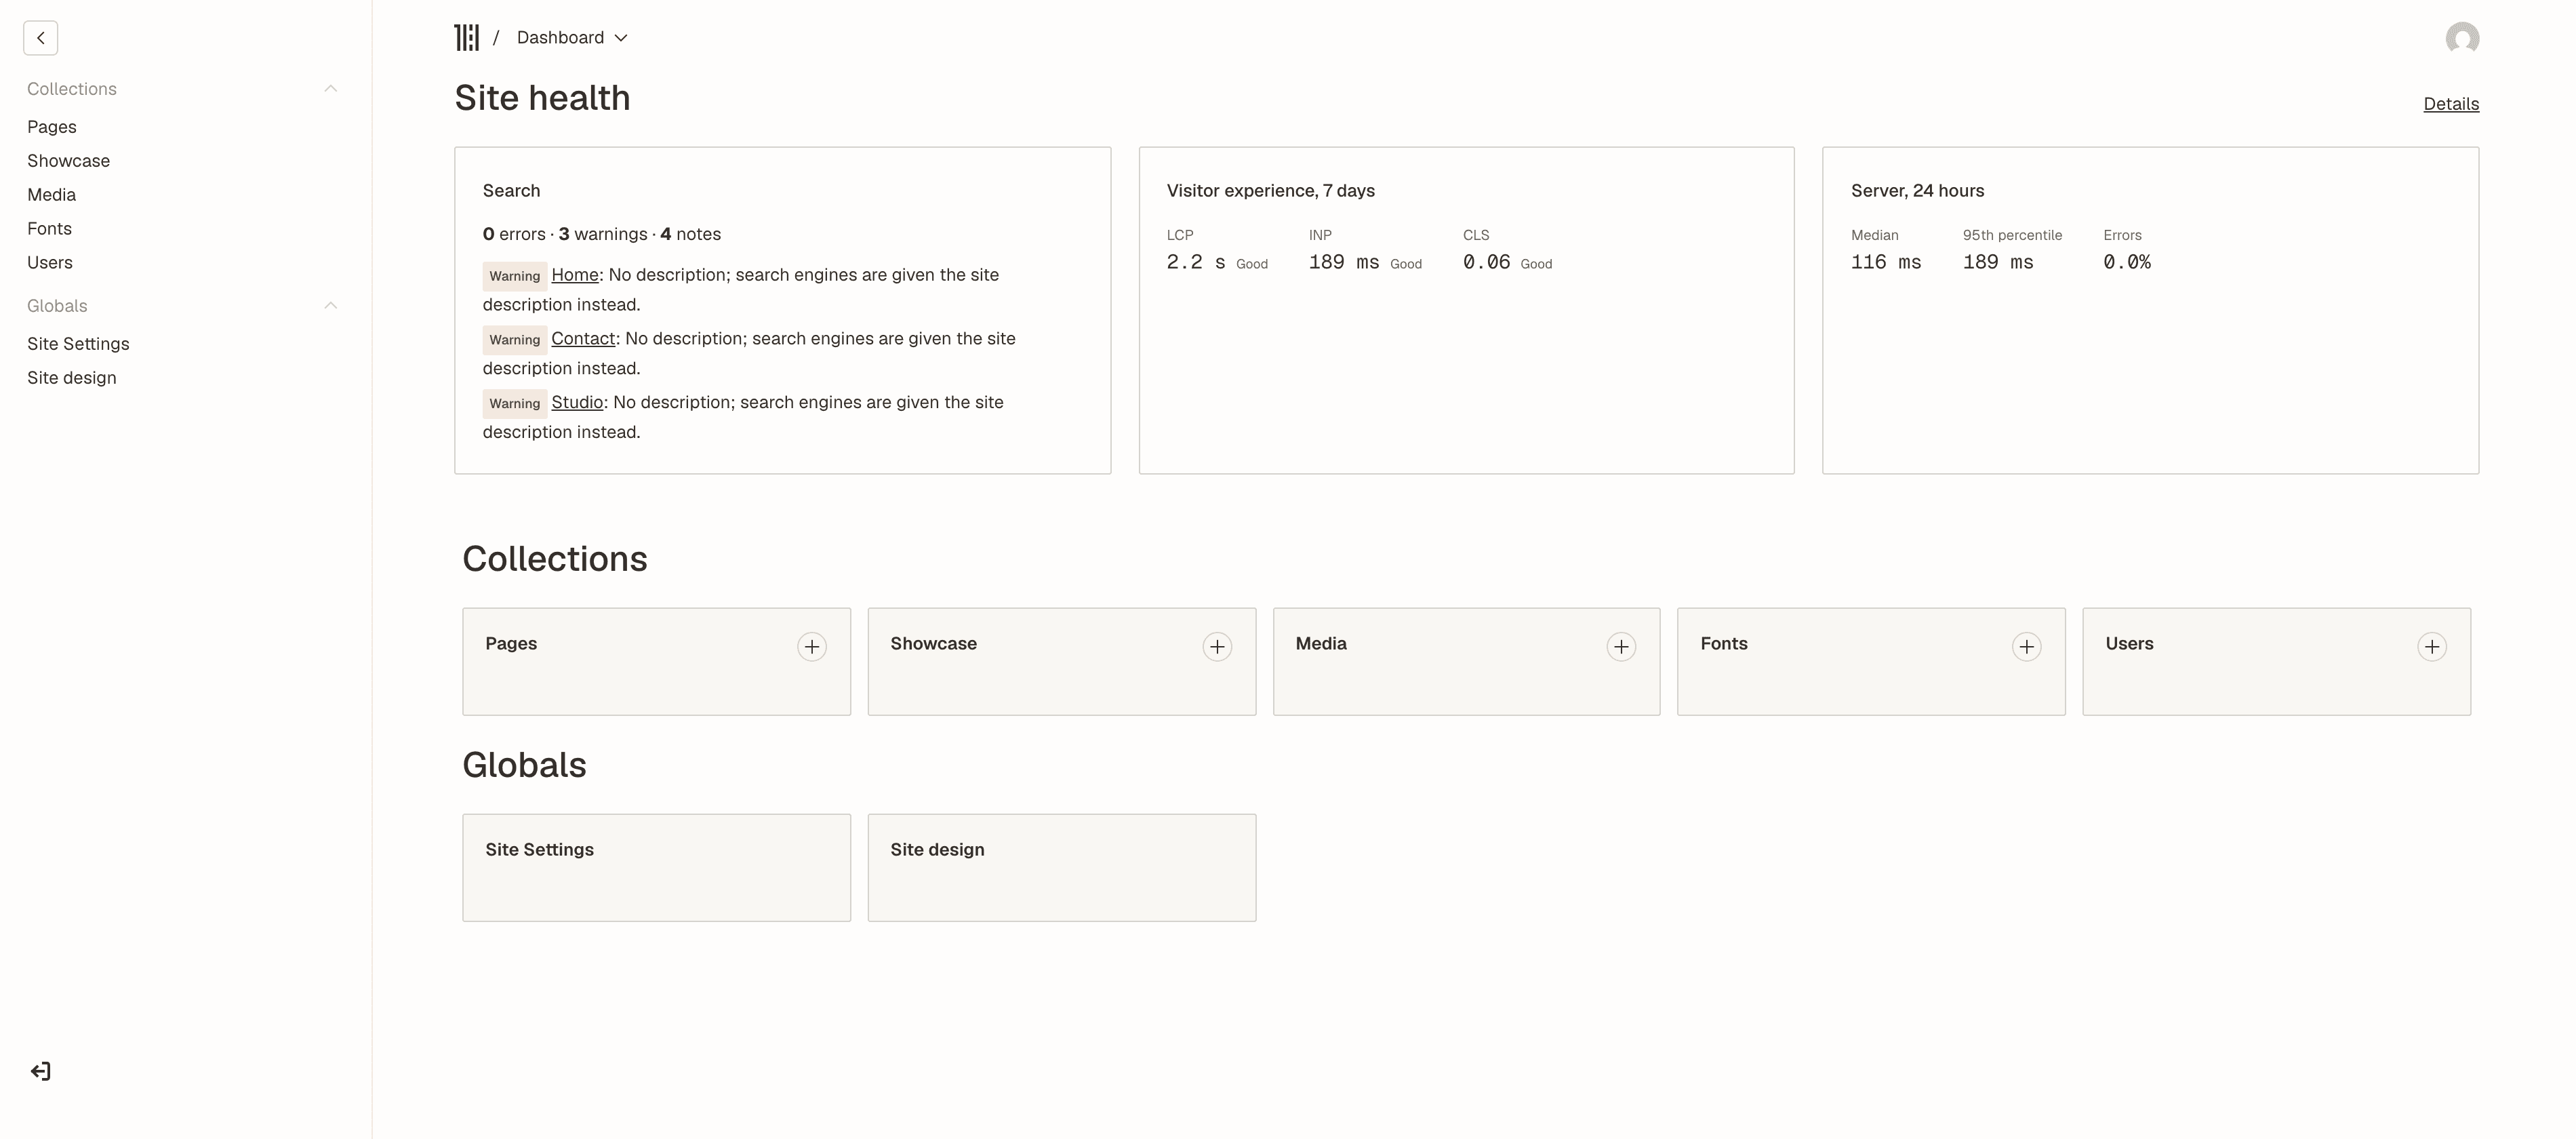Open the Site Settings global card
The width and height of the screenshot is (2576, 1139).
tap(656, 868)
